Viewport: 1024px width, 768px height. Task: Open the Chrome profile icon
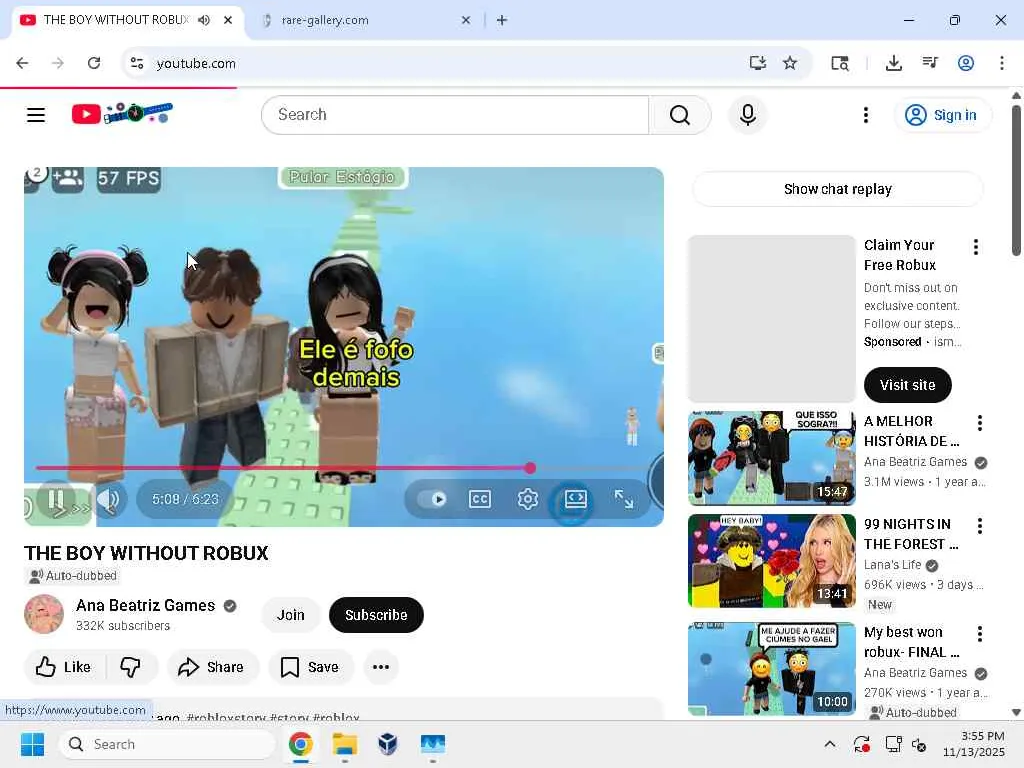tap(966, 63)
